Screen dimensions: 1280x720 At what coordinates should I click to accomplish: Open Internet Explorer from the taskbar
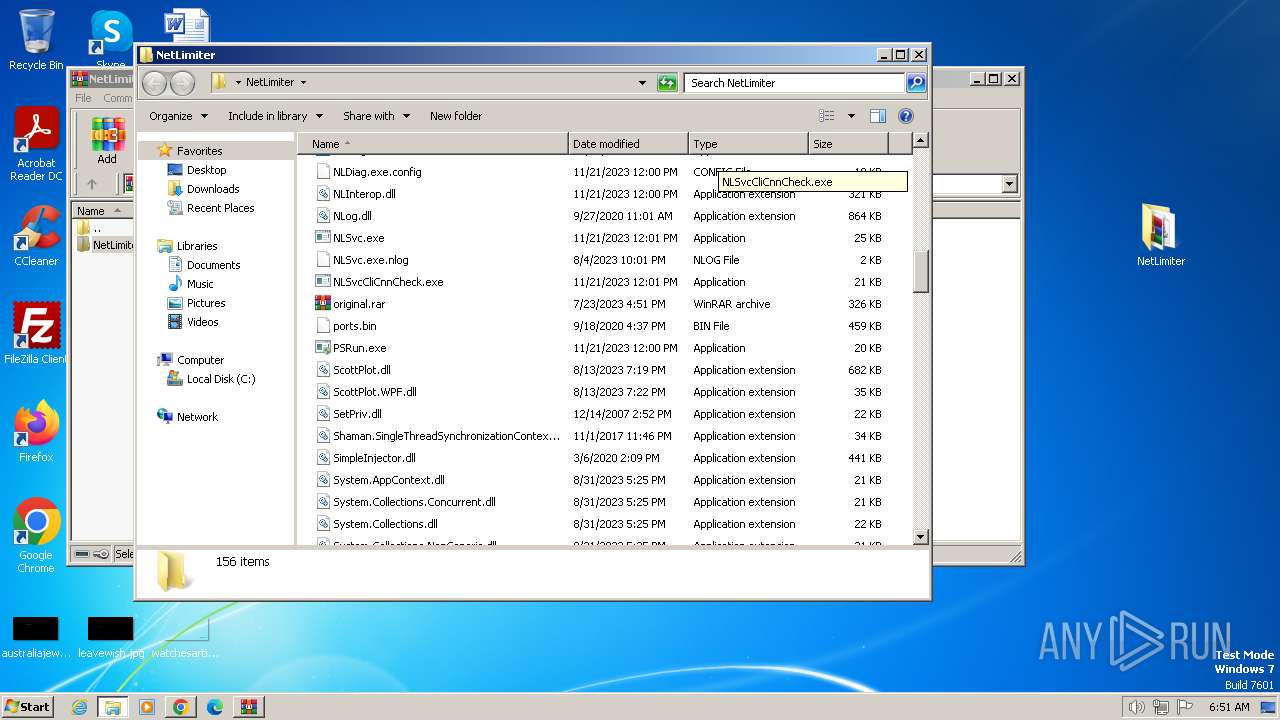[79, 707]
